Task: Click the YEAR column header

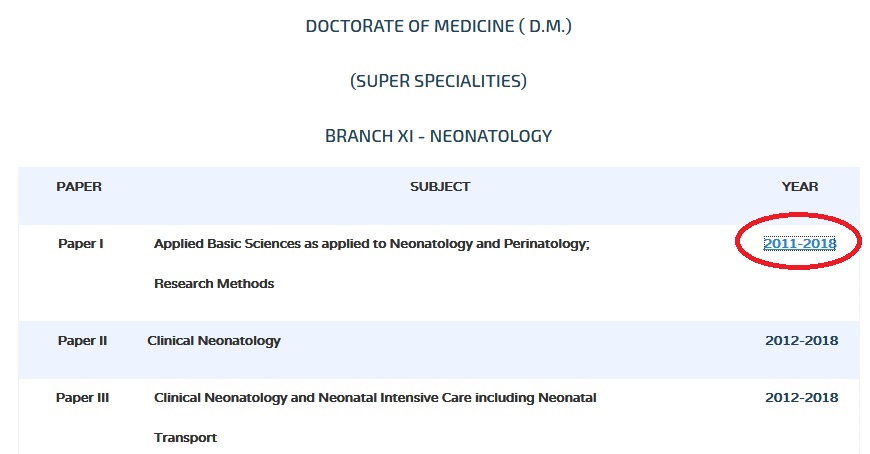Action: 800,186
